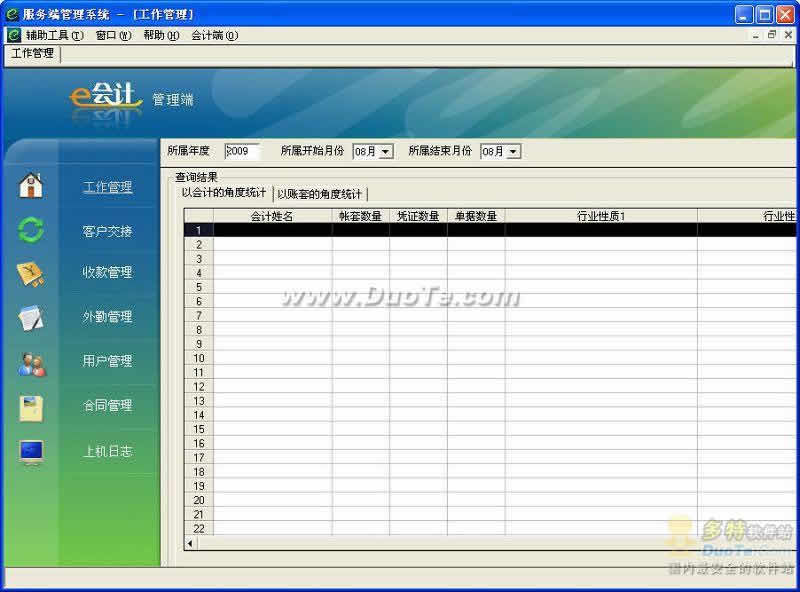The width and height of the screenshot is (800, 592).
Task: Open the 窗口(W) menu
Action: pyautogui.click(x=113, y=35)
